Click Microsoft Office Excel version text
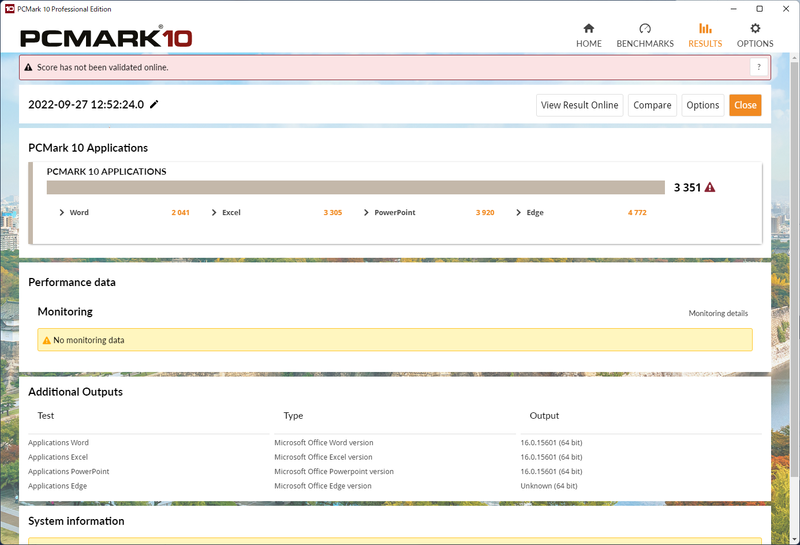 (x=323, y=457)
